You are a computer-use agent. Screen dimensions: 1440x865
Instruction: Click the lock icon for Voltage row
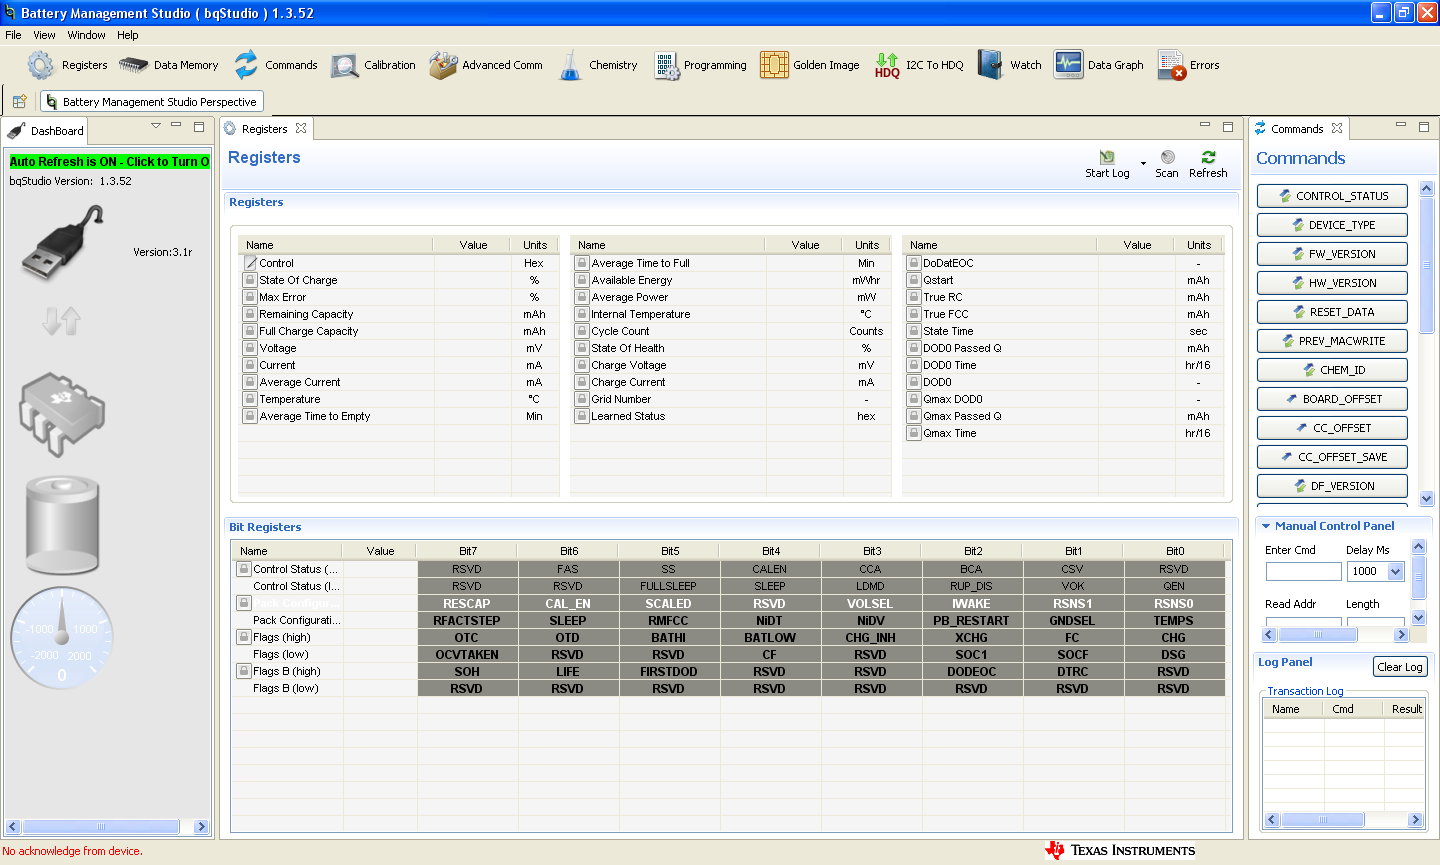click(x=250, y=348)
